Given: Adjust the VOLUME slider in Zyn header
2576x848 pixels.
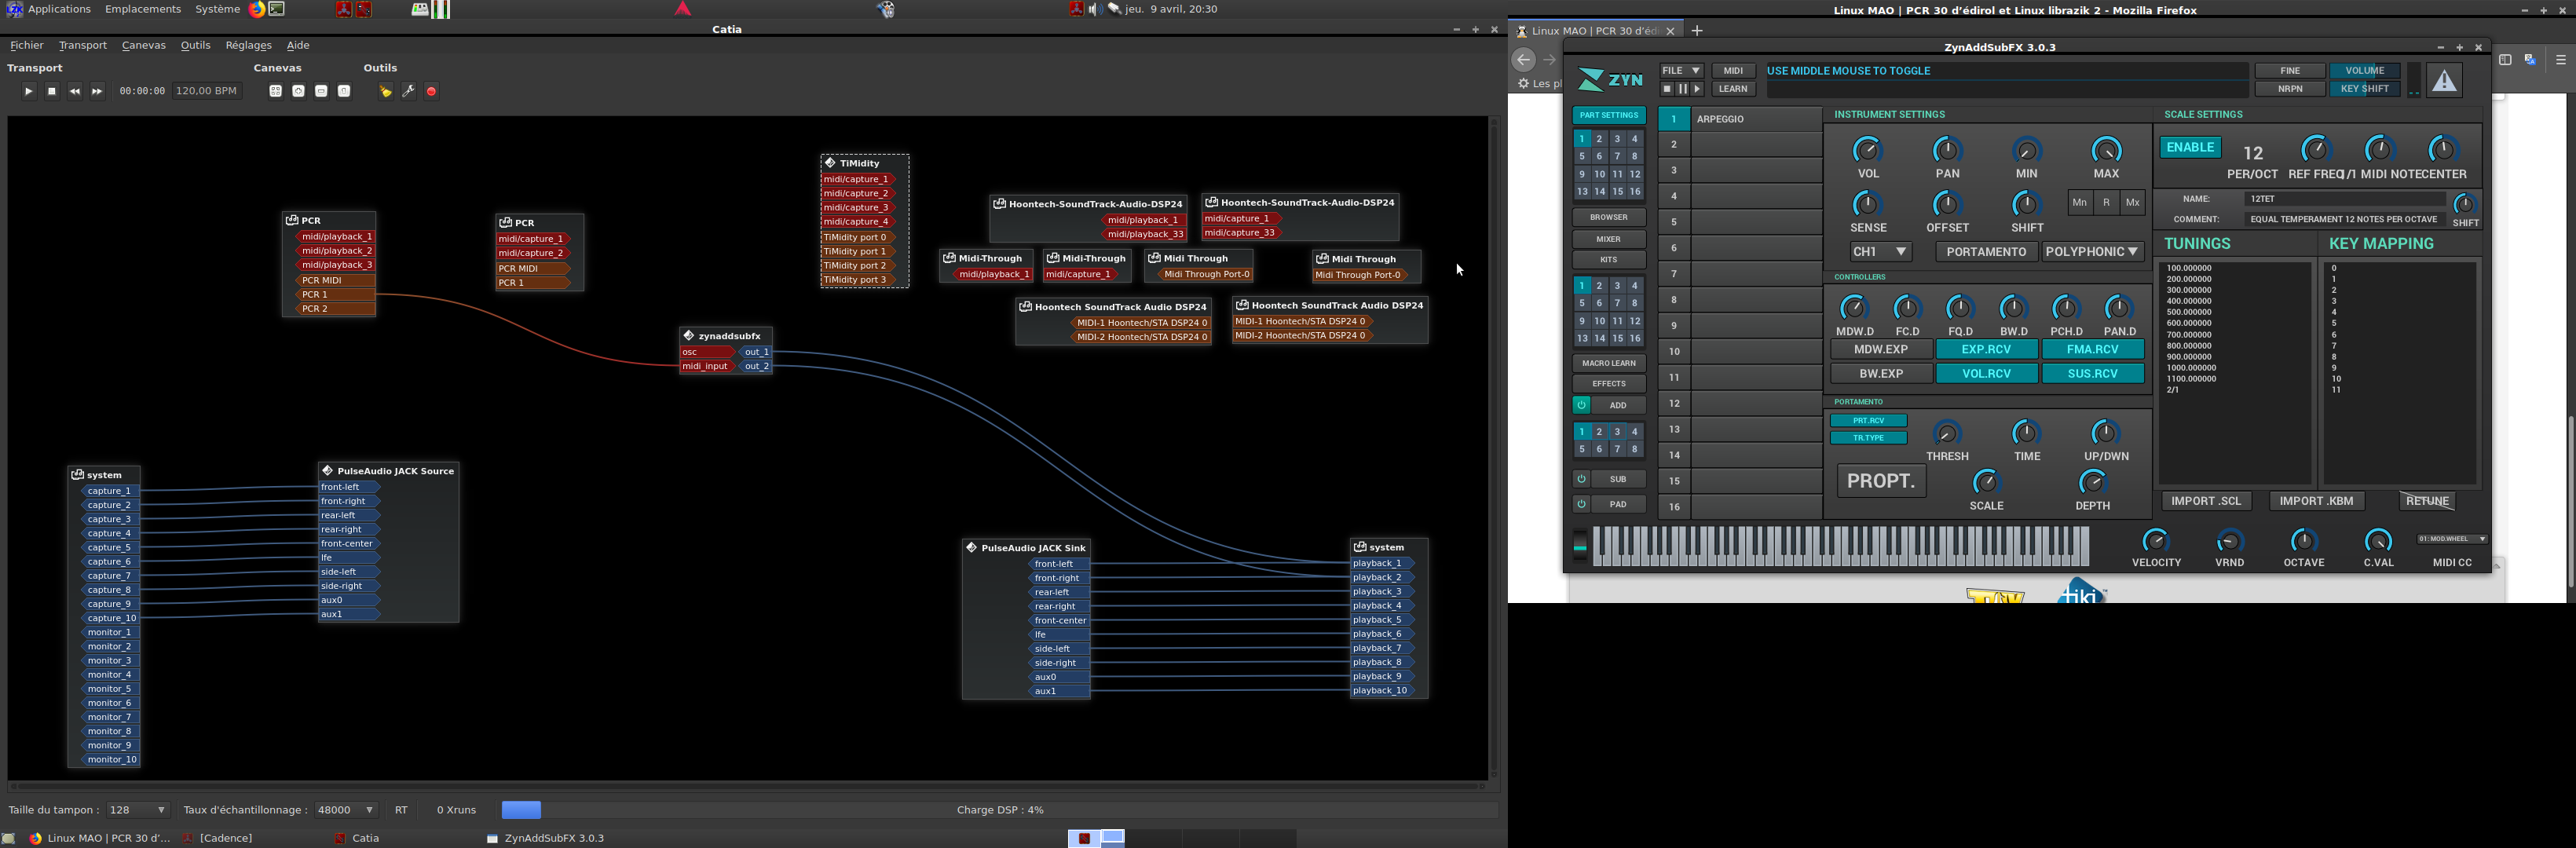Looking at the screenshot, I should coord(2364,71).
